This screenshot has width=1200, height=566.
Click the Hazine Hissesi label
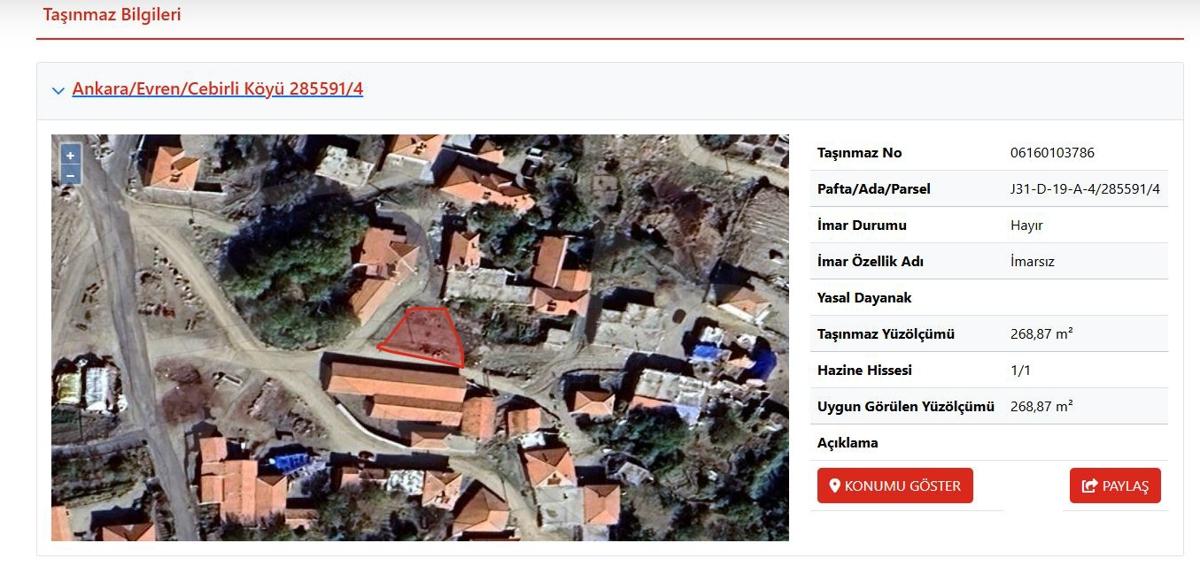[864, 370]
